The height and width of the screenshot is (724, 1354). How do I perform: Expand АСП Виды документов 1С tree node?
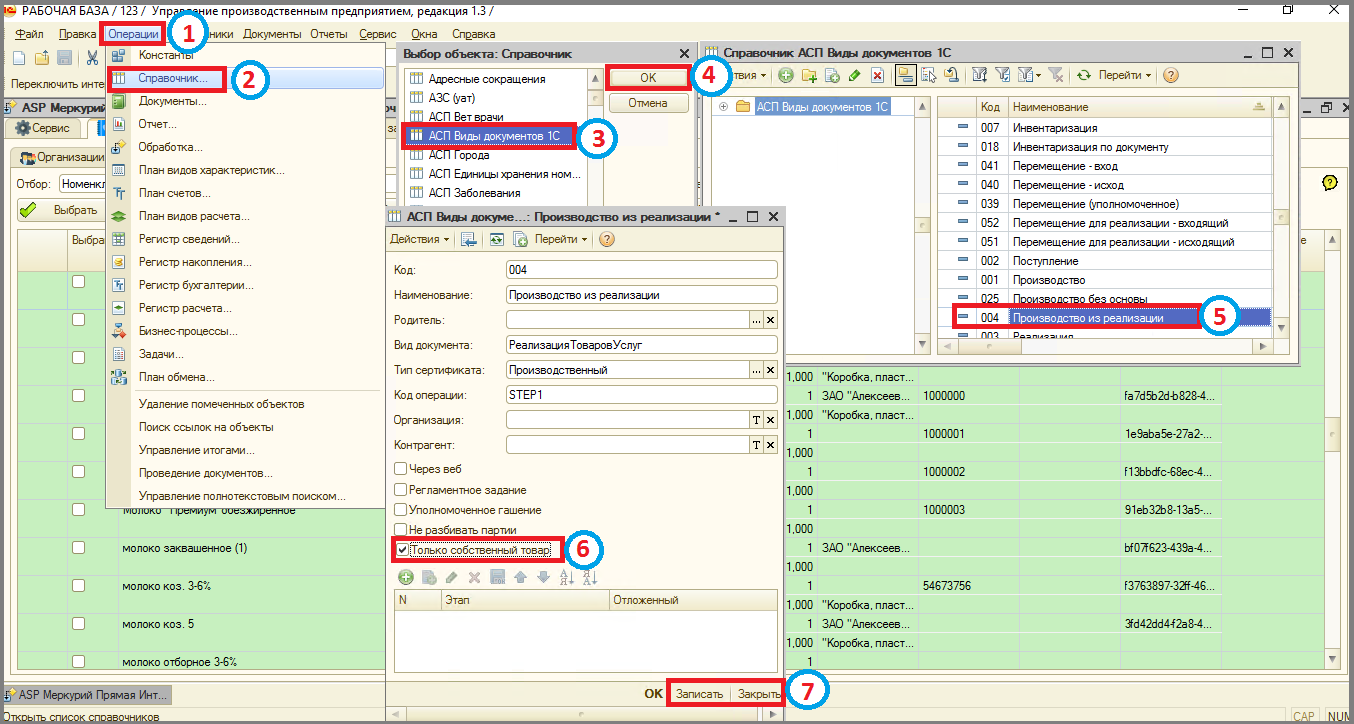(x=723, y=106)
